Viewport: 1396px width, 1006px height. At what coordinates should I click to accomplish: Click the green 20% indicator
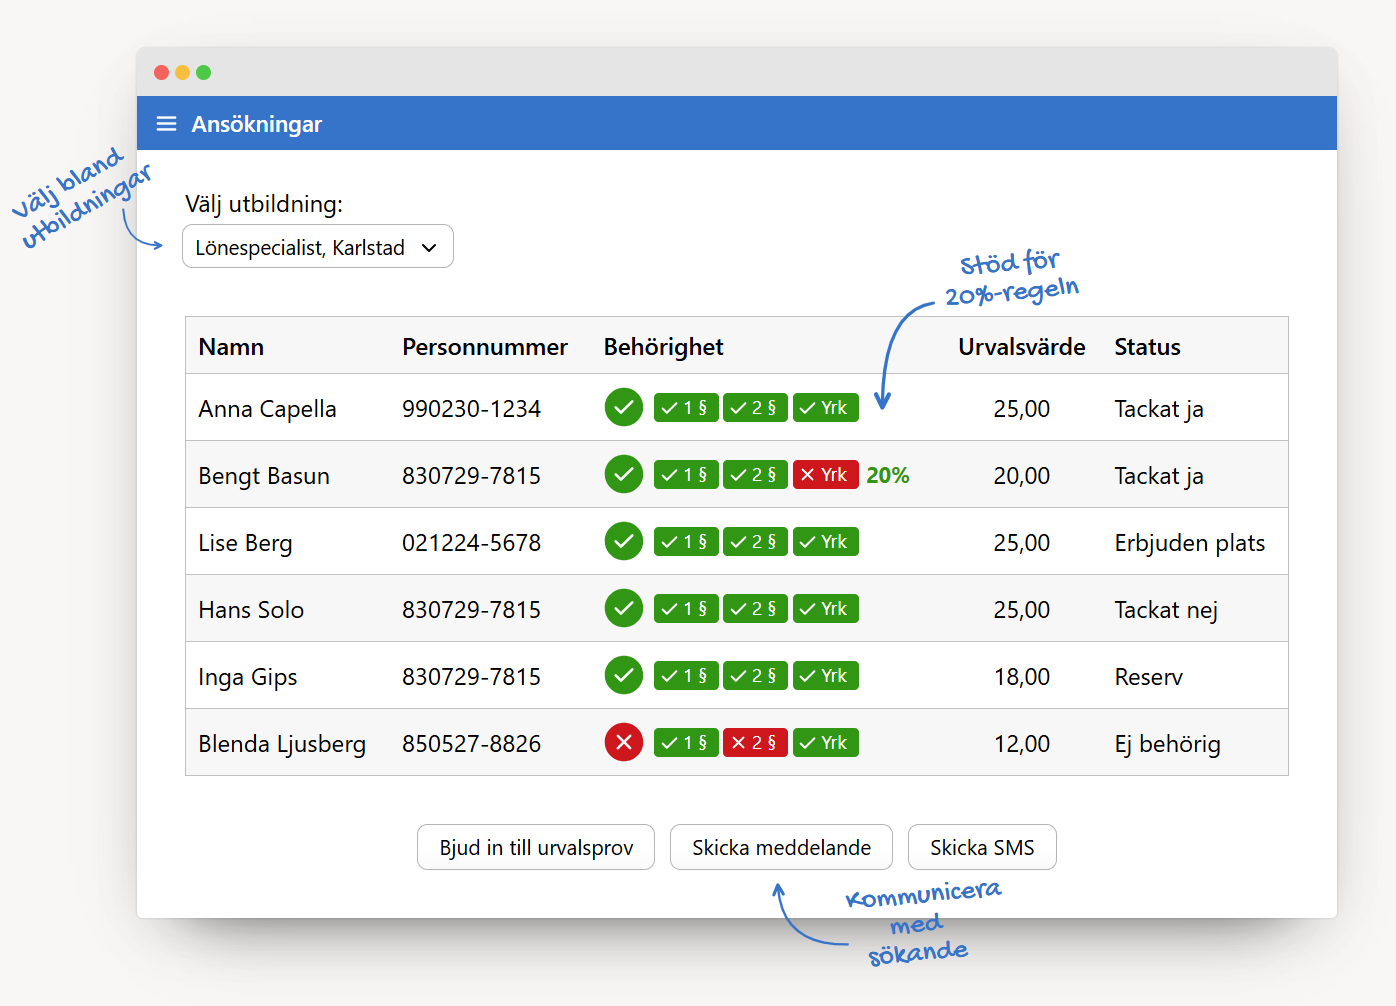coord(887,476)
